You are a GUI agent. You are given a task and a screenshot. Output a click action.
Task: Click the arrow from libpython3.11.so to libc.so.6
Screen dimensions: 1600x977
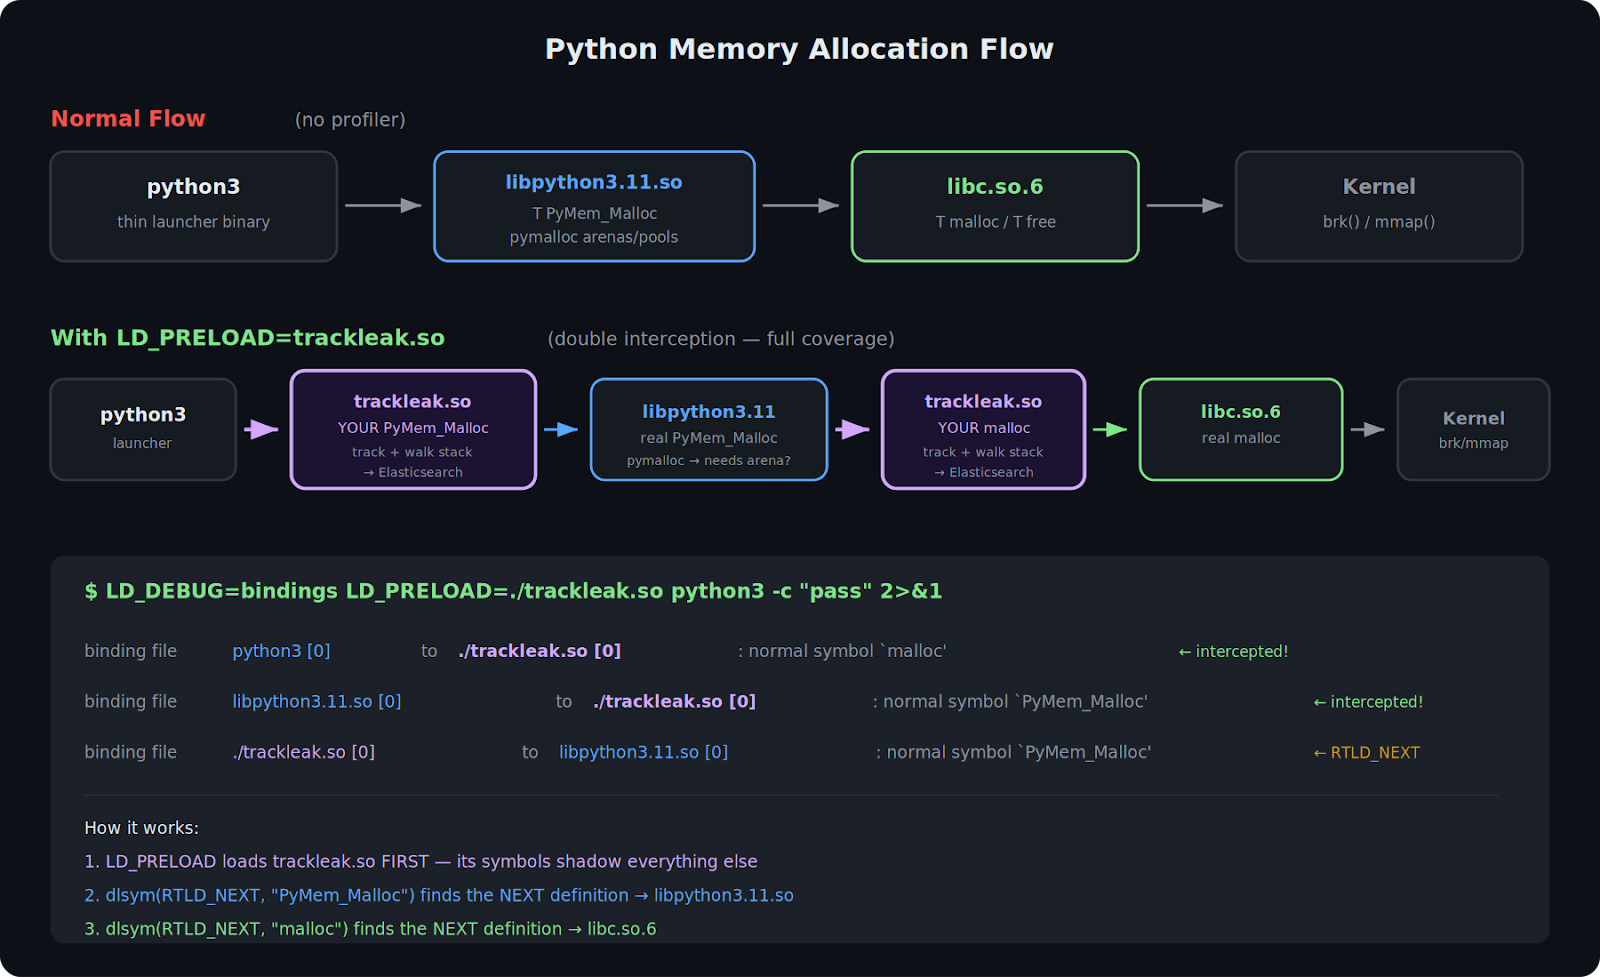pyautogui.click(x=801, y=206)
